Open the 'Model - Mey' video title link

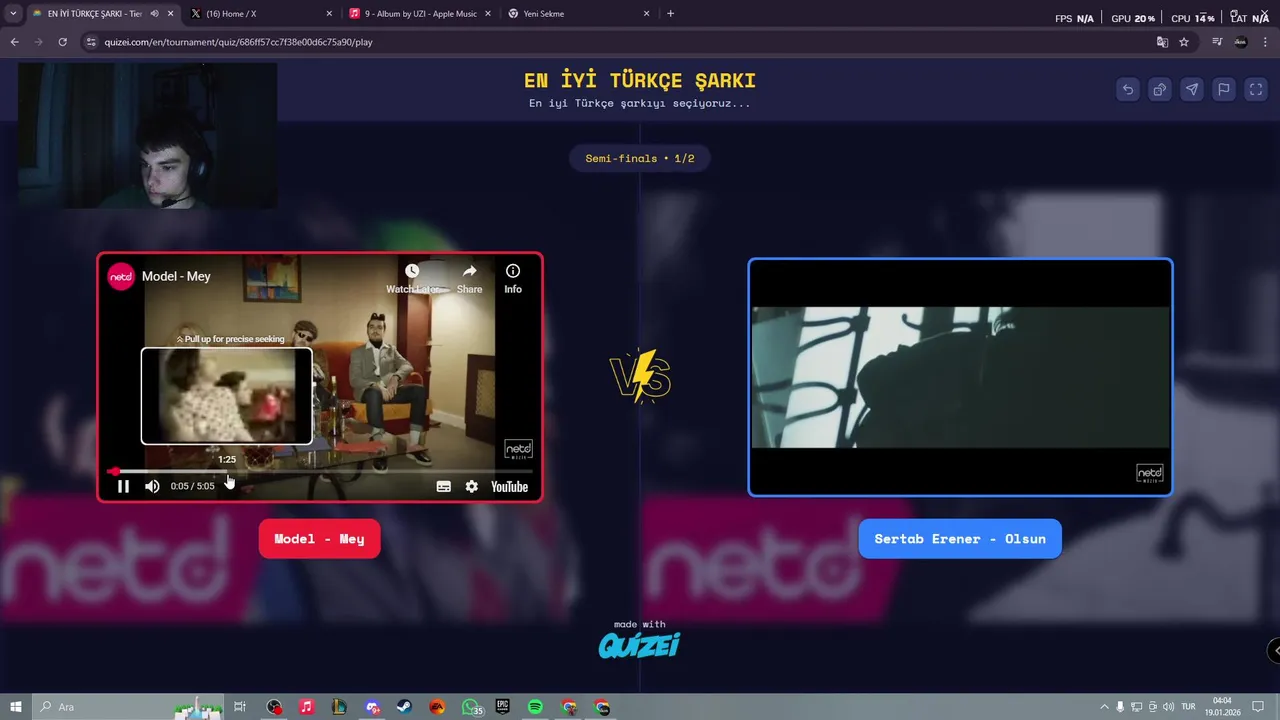coord(176,276)
